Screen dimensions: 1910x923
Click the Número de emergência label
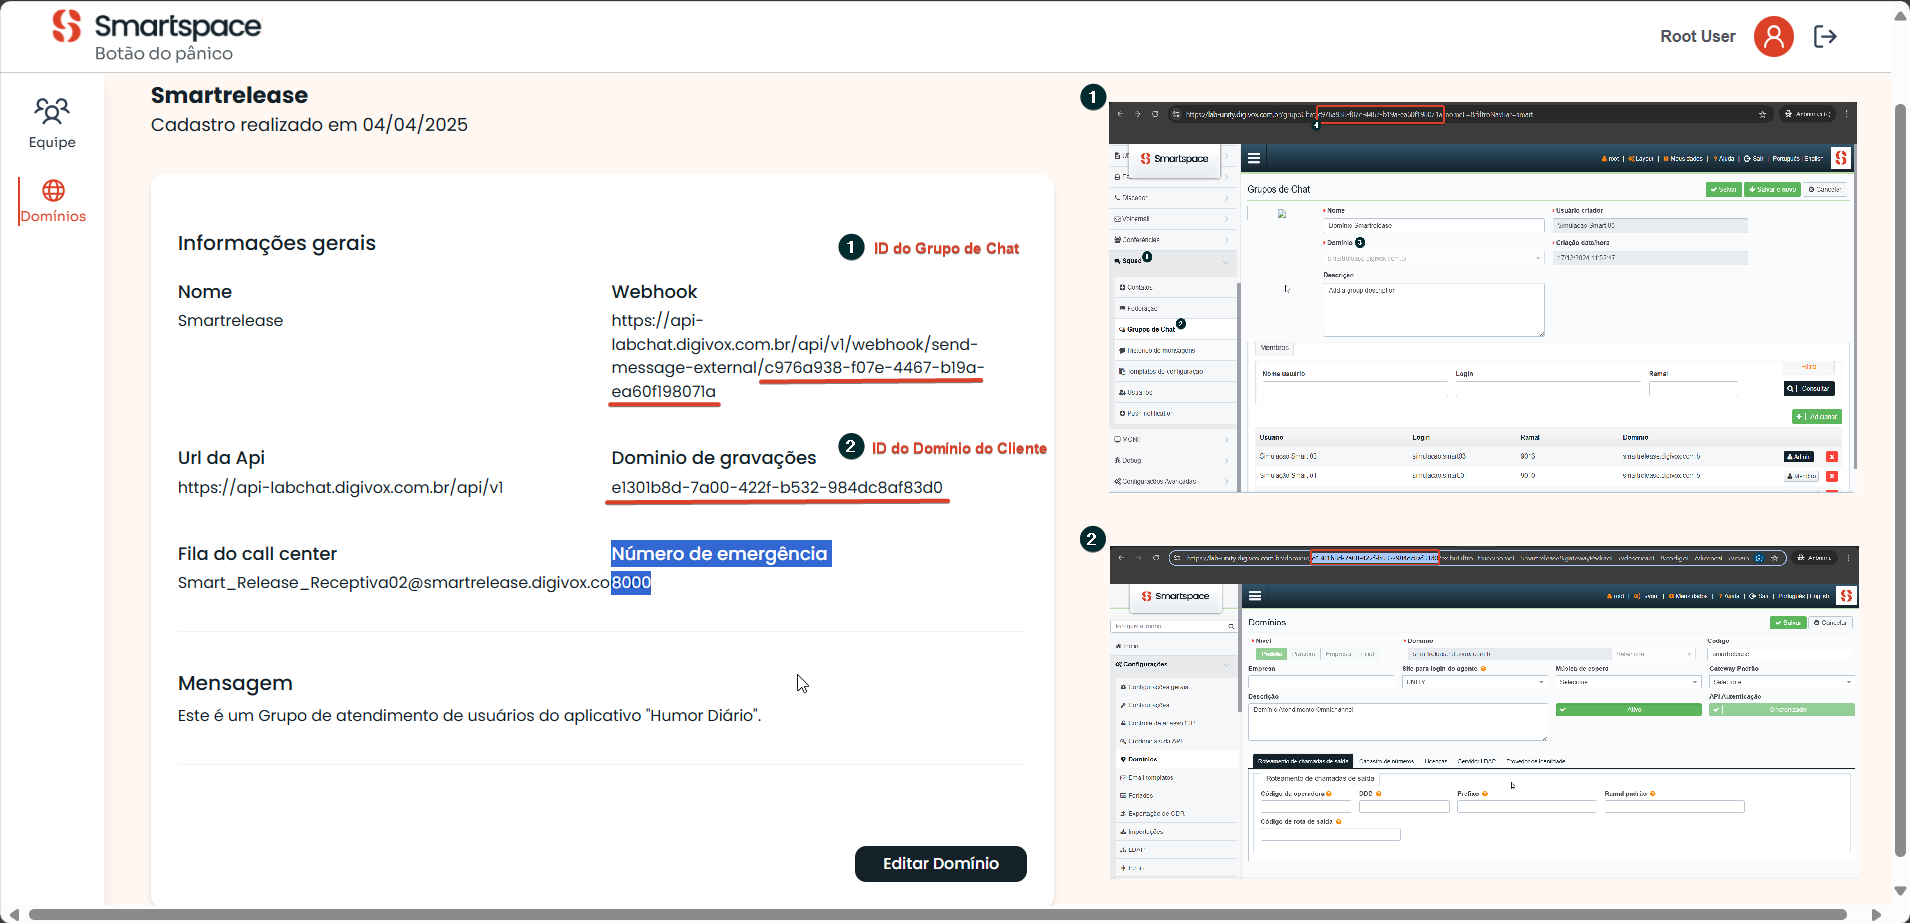720,554
